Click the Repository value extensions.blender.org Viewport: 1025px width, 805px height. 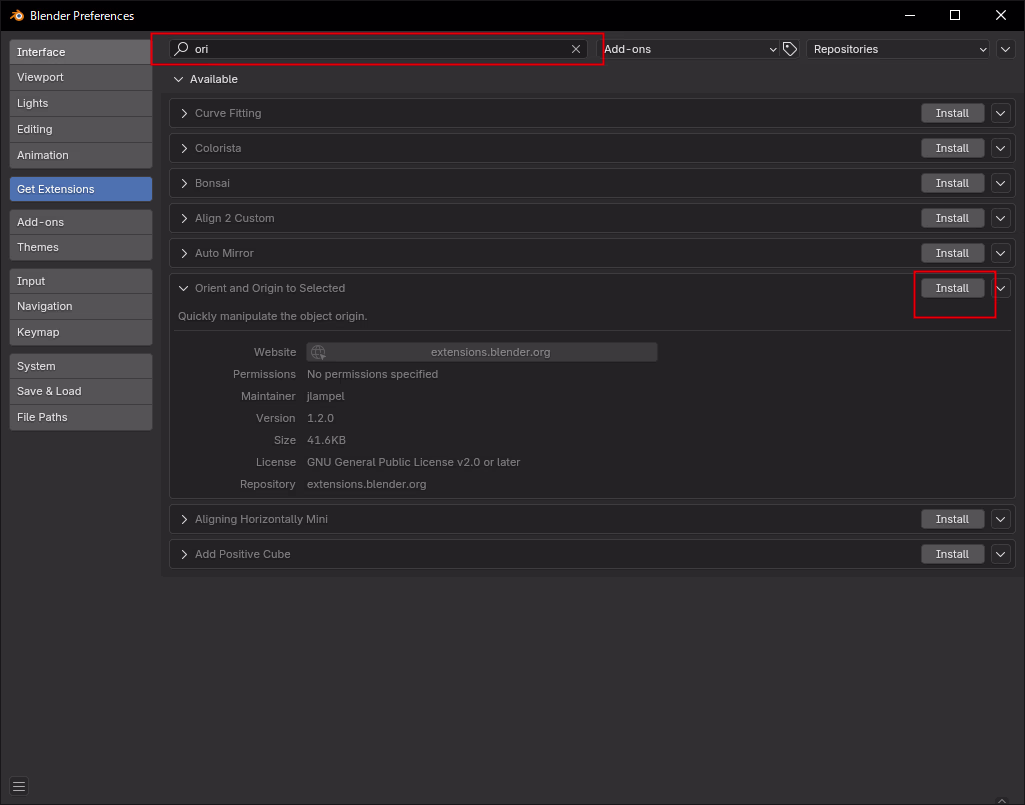coord(367,485)
